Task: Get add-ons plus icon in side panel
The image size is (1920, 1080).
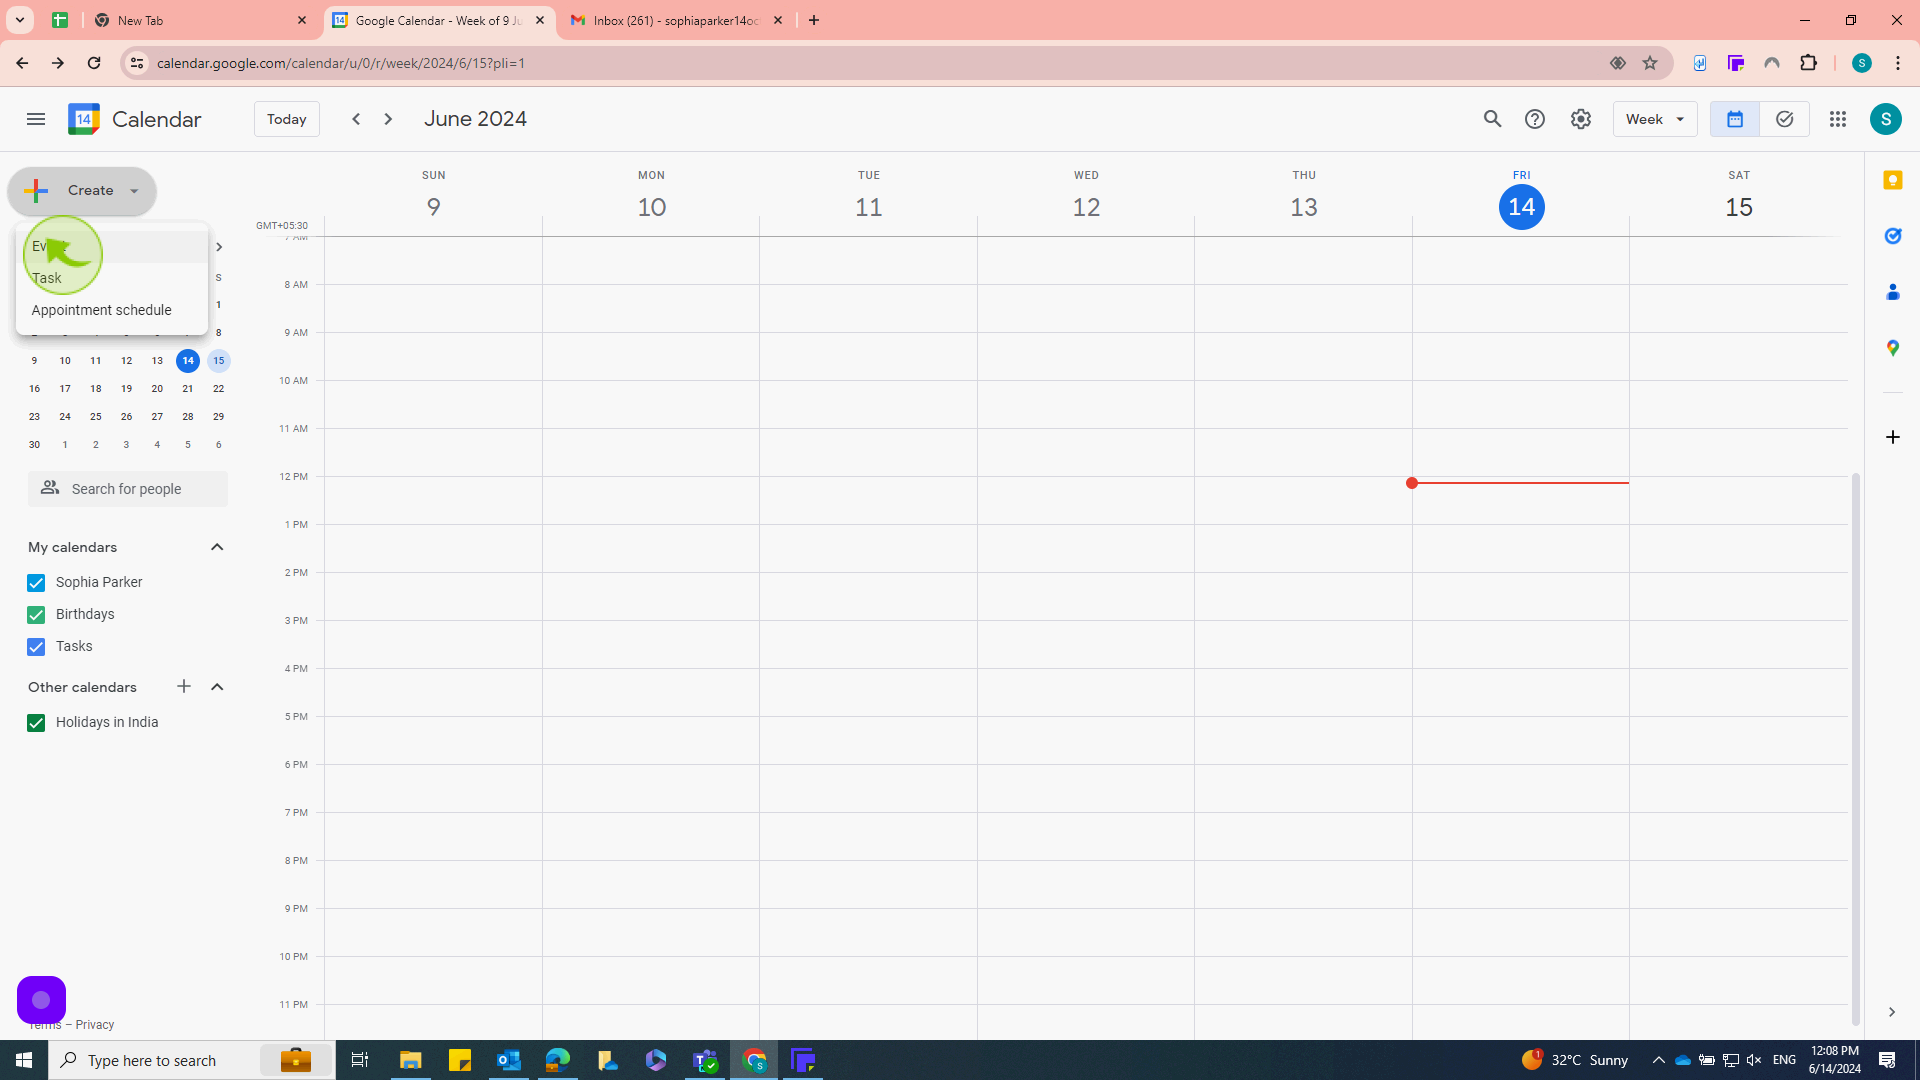Action: tap(1892, 437)
